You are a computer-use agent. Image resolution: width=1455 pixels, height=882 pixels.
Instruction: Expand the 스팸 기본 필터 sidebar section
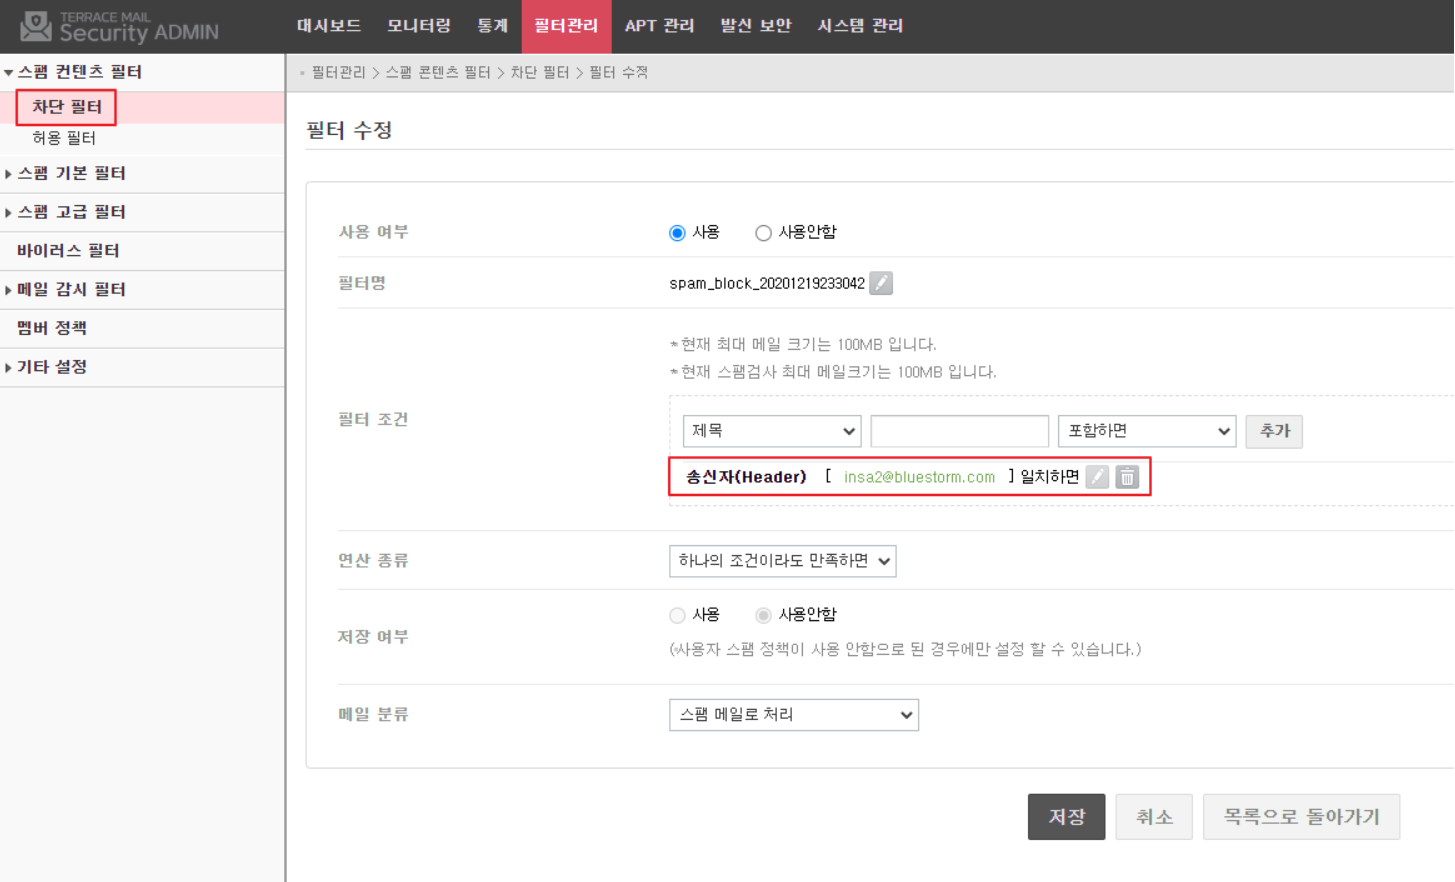coord(71,173)
